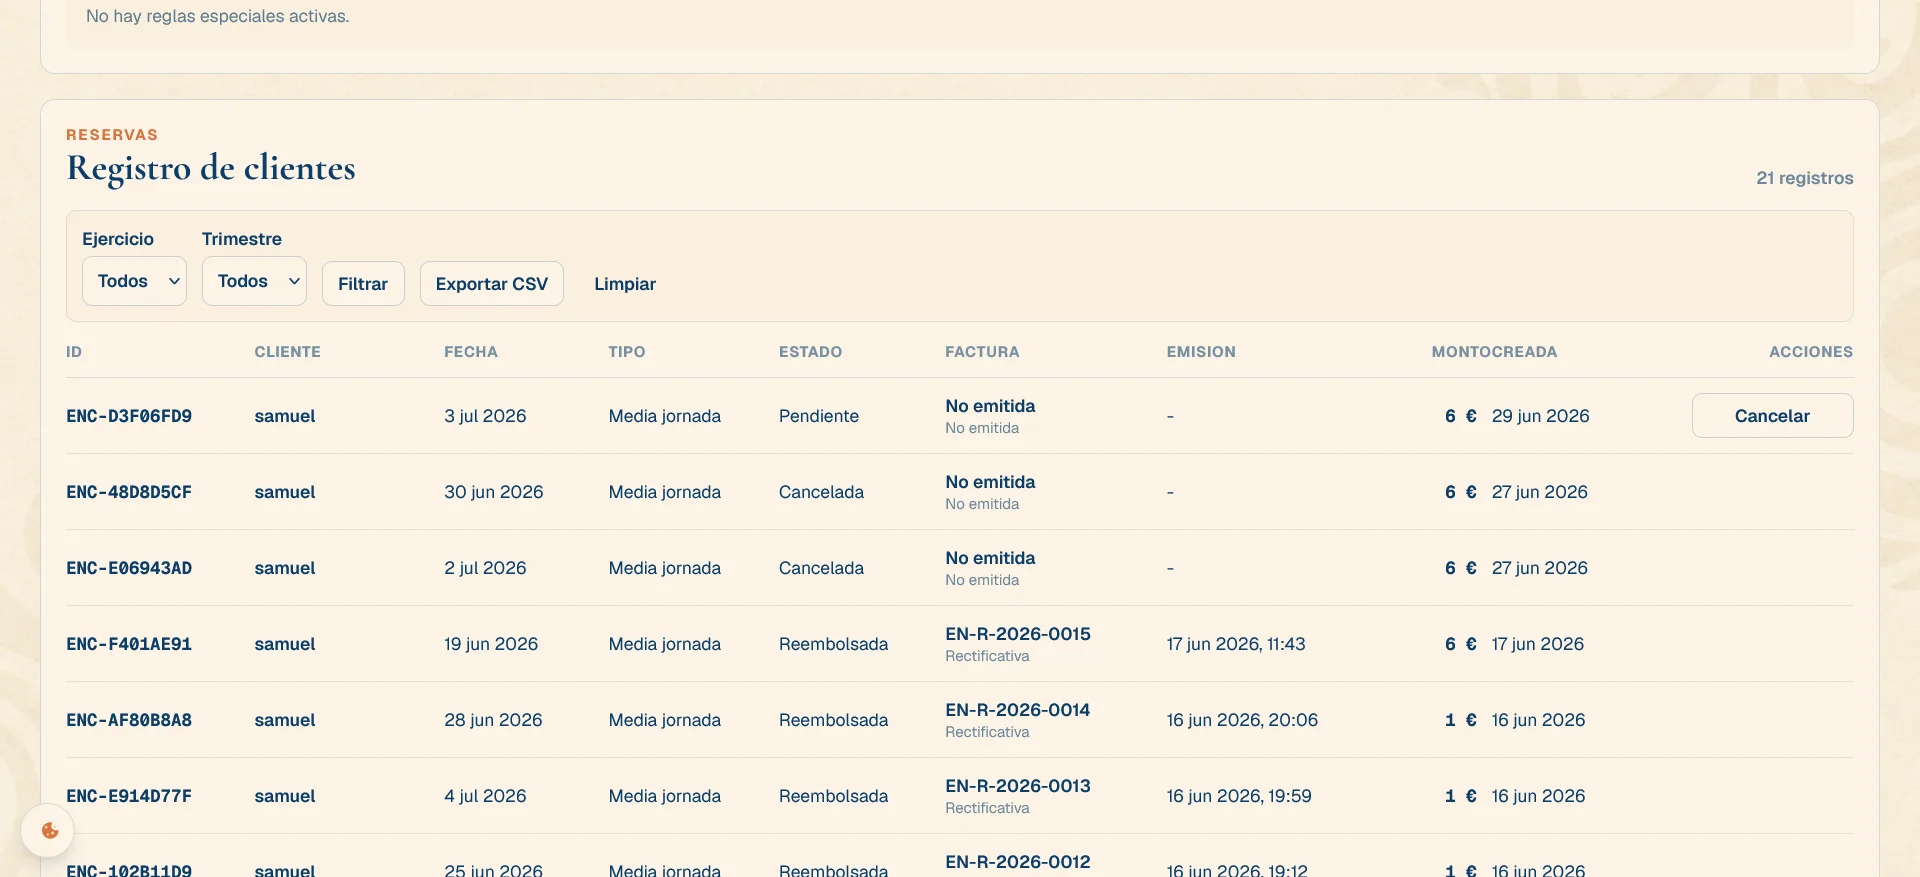Click the CLIENTE column header

288,352
